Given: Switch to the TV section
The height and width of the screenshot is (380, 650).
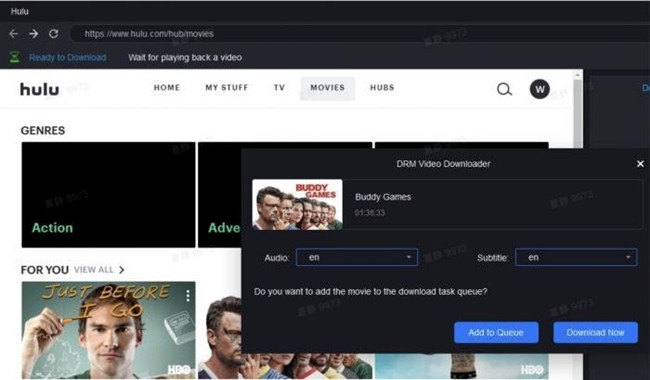Looking at the screenshot, I should (279, 88).
